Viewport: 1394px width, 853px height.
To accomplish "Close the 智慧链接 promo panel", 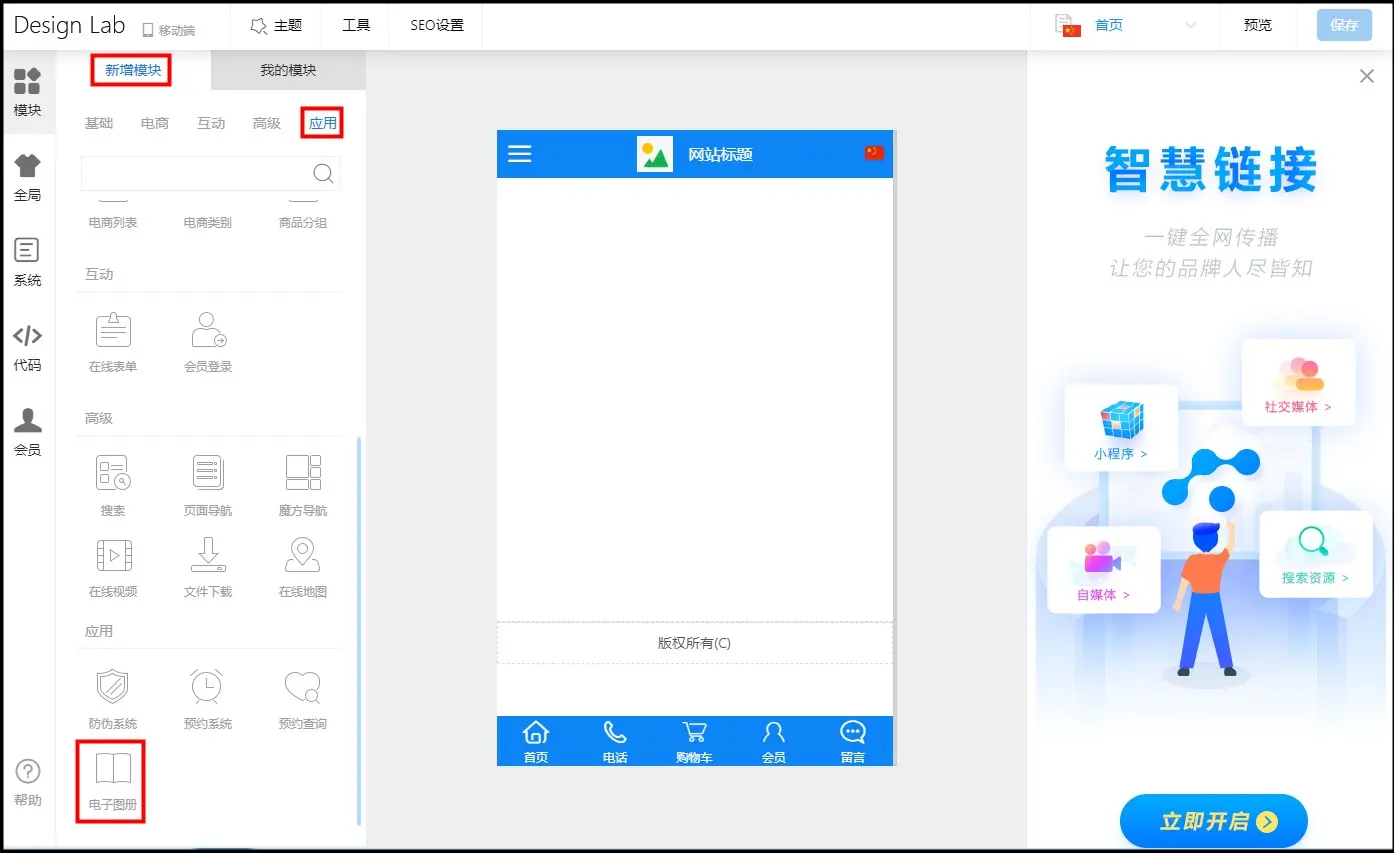I will [x=1367, y=76].
